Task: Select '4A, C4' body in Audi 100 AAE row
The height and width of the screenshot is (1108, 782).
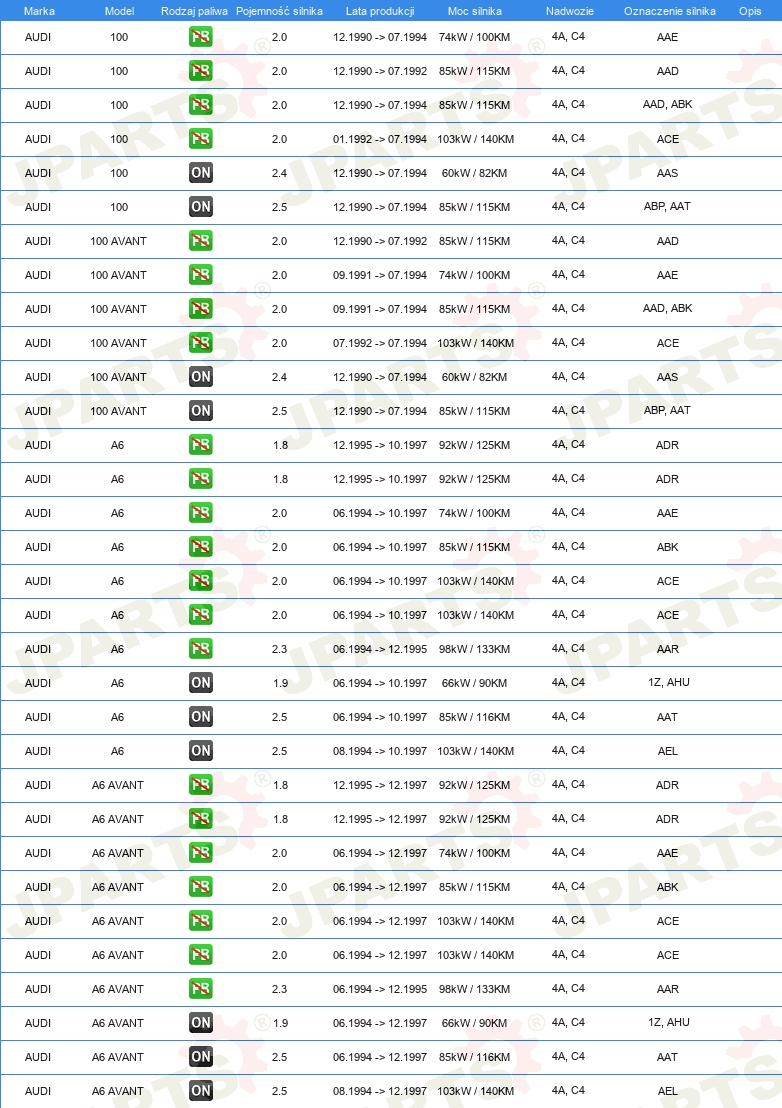Action: pos(569,37)
